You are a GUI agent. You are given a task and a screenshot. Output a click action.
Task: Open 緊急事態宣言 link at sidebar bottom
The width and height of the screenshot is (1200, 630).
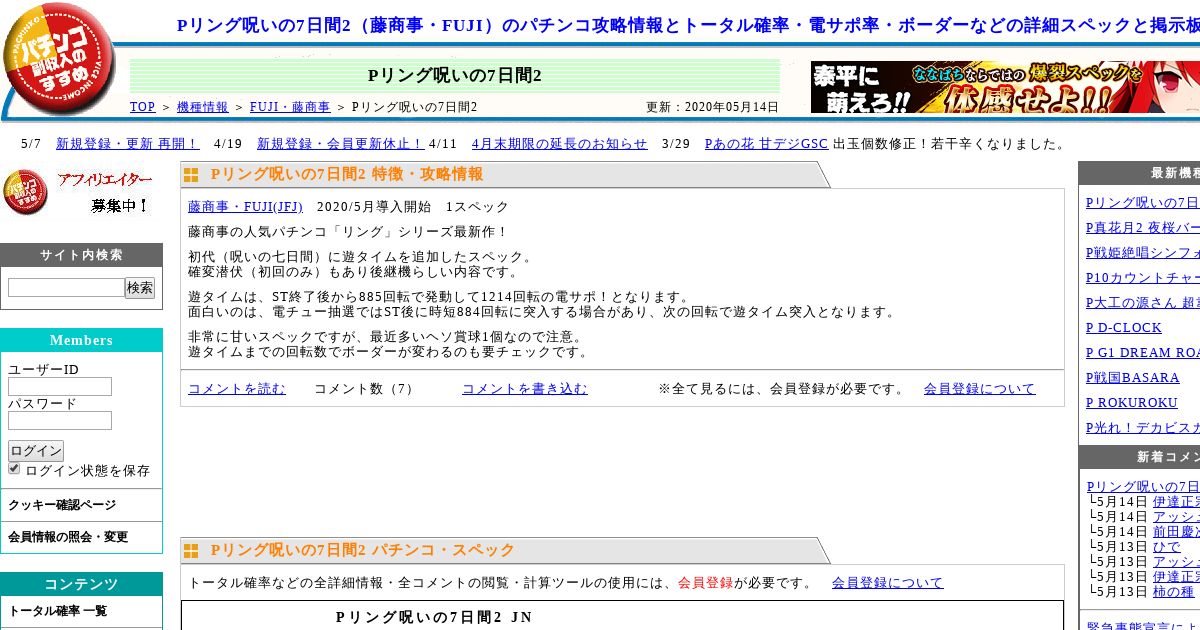click(1143, 627)
